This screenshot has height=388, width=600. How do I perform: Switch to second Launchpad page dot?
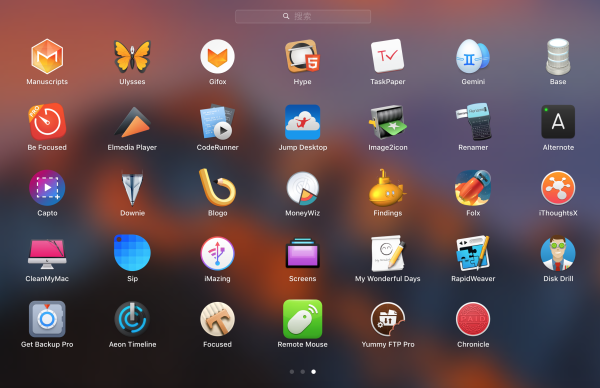click(303, 372)
